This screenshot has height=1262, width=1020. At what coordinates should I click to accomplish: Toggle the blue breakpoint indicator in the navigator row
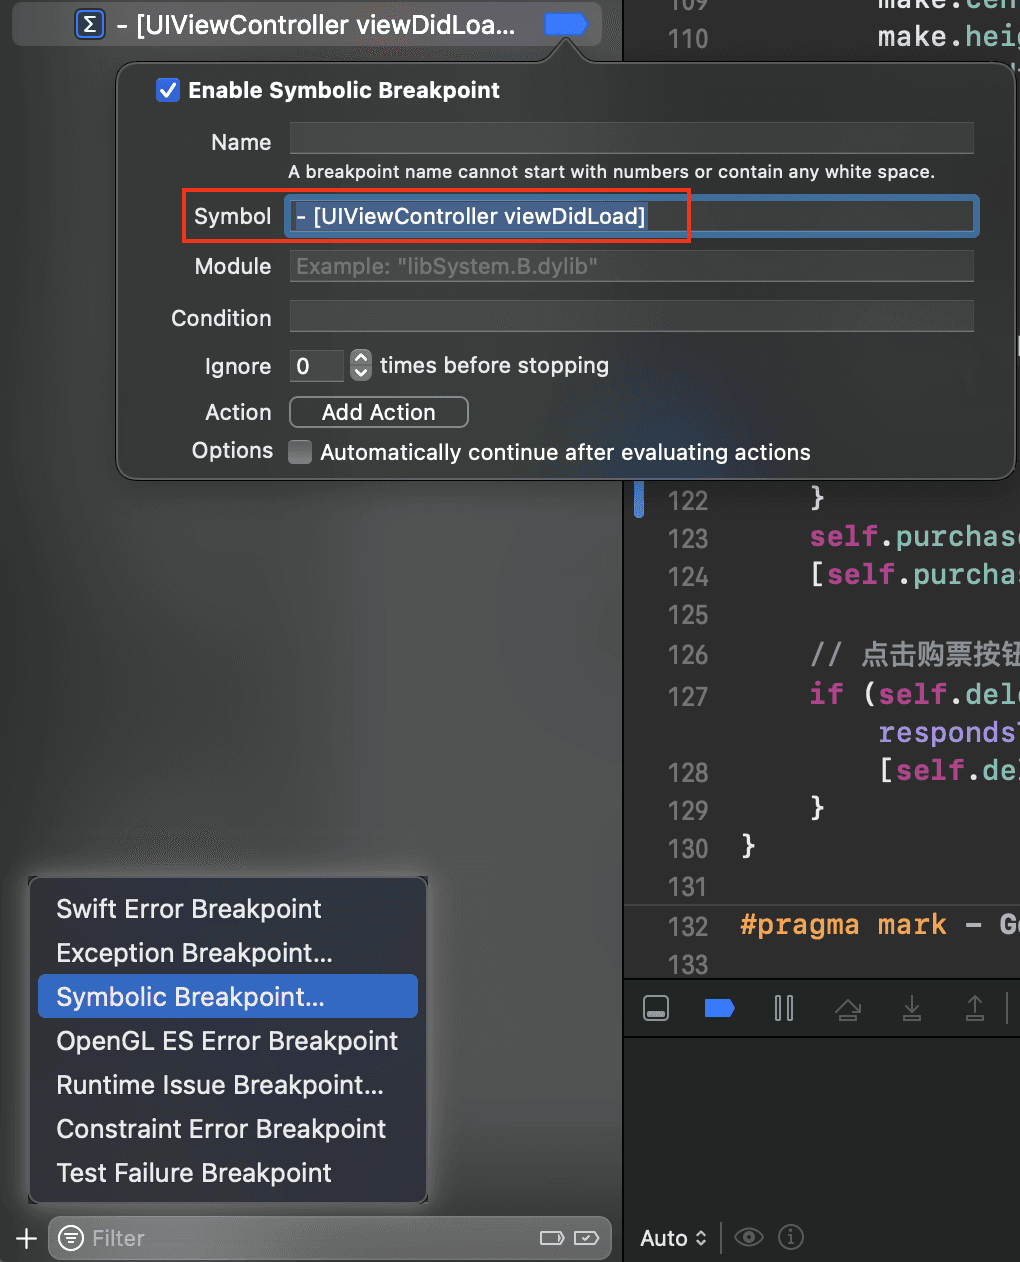pos(565,24)
